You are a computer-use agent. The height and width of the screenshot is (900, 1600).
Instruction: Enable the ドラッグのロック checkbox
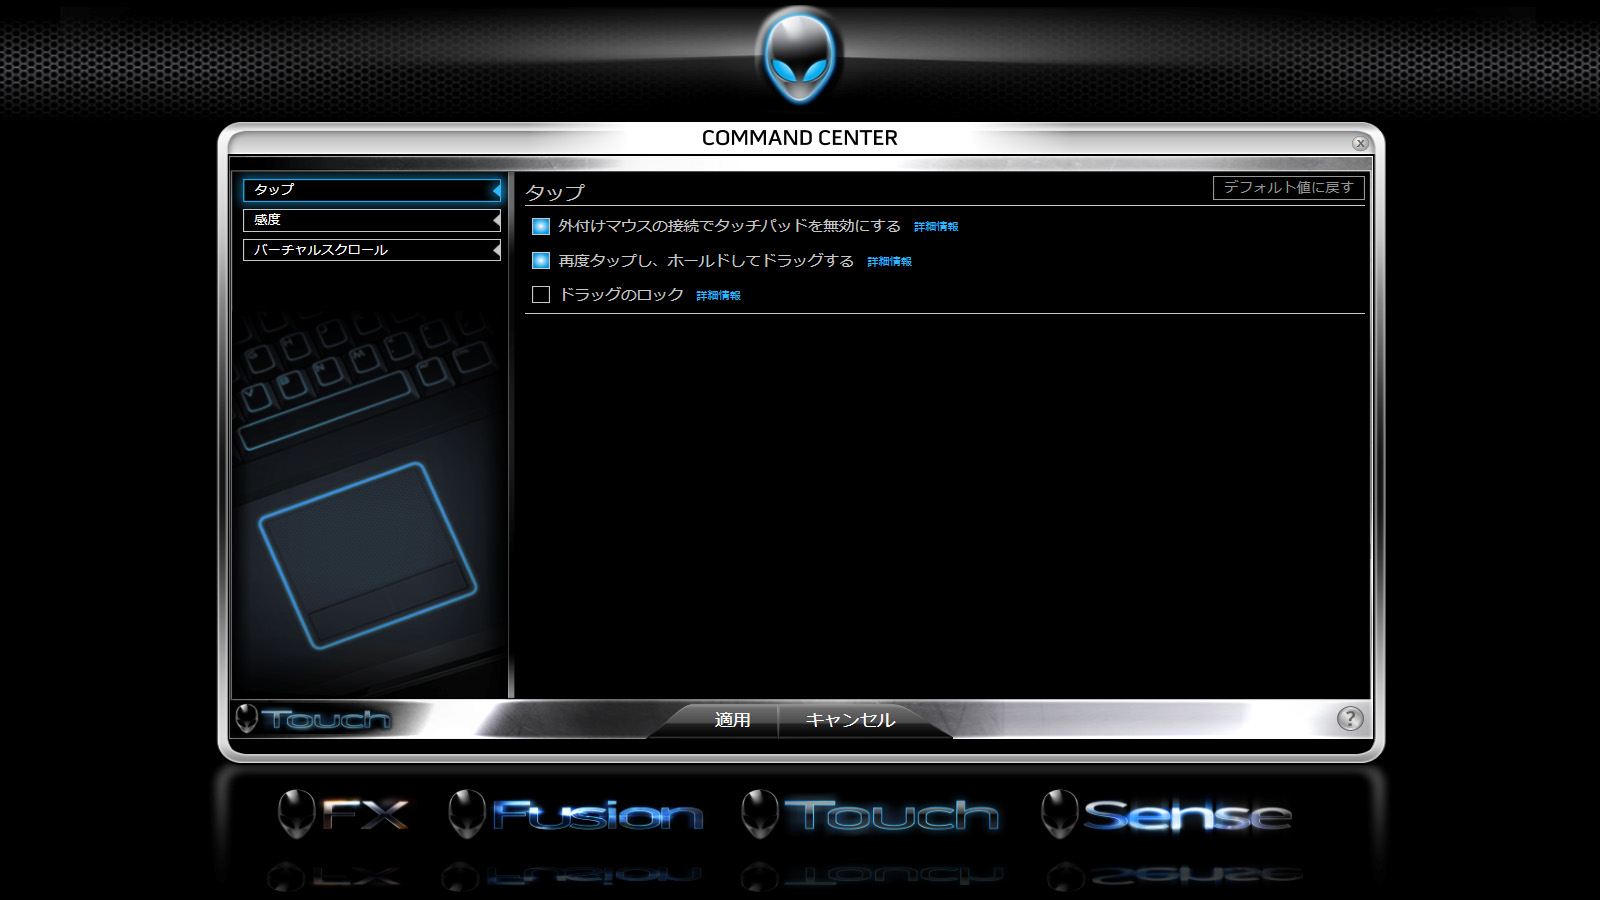tap(541, 295)
